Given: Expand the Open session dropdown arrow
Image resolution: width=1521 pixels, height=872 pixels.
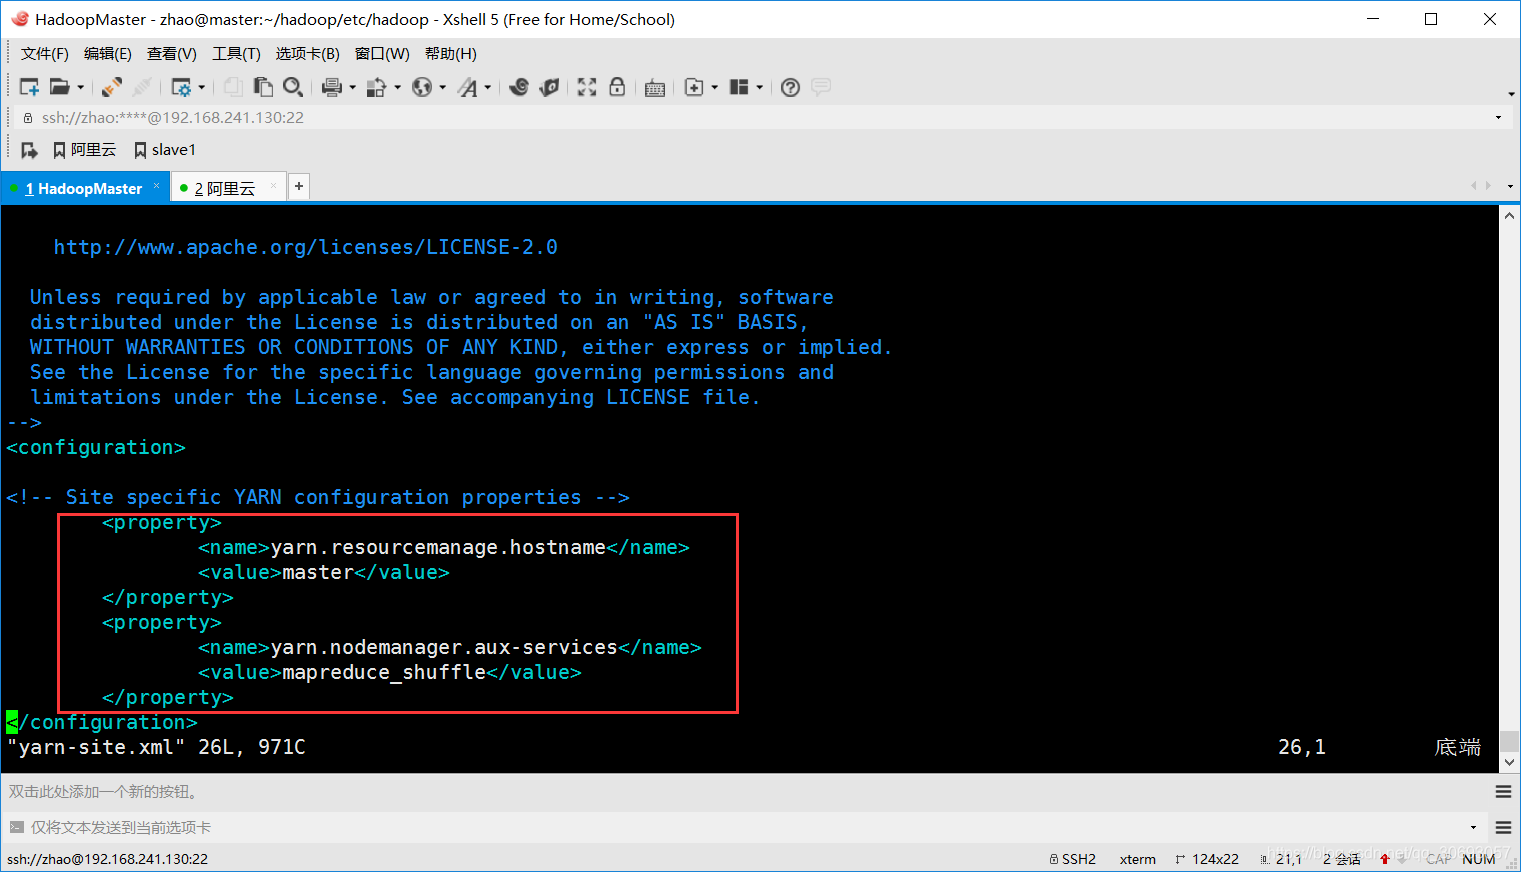Looking at the screenshot, I should (81, 87).
